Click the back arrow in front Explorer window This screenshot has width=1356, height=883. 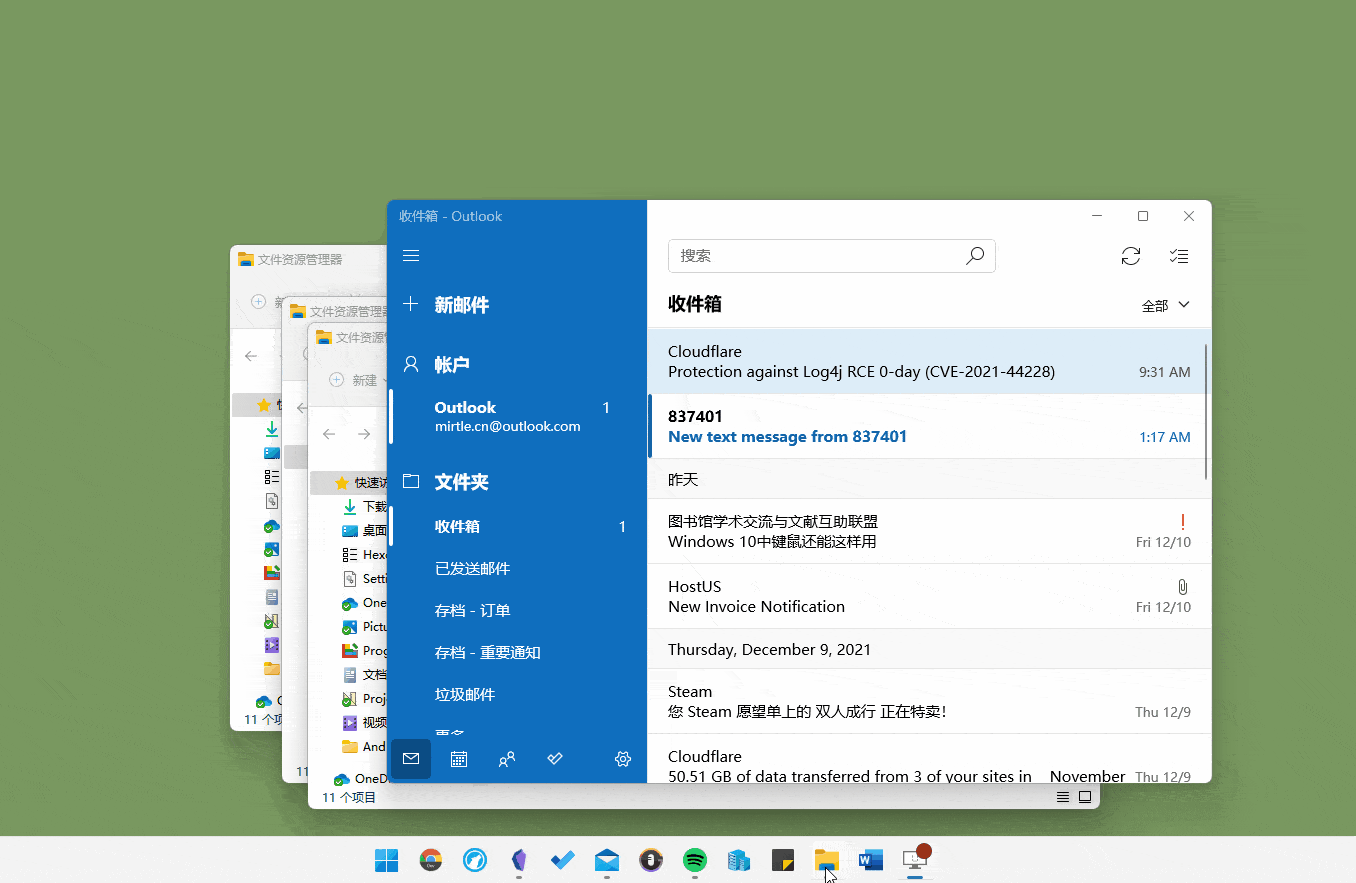pos(329,434)
